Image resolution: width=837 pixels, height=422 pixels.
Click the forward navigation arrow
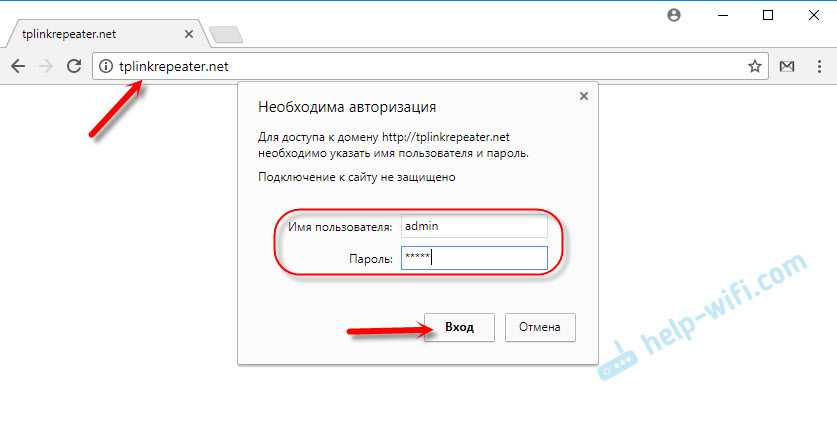(x=46, y=66)
